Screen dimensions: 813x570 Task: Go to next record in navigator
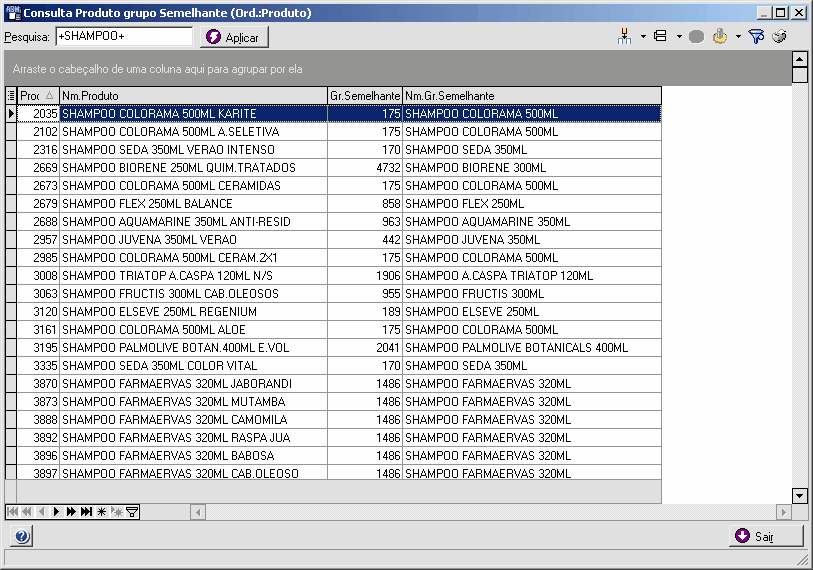[56, 512]
